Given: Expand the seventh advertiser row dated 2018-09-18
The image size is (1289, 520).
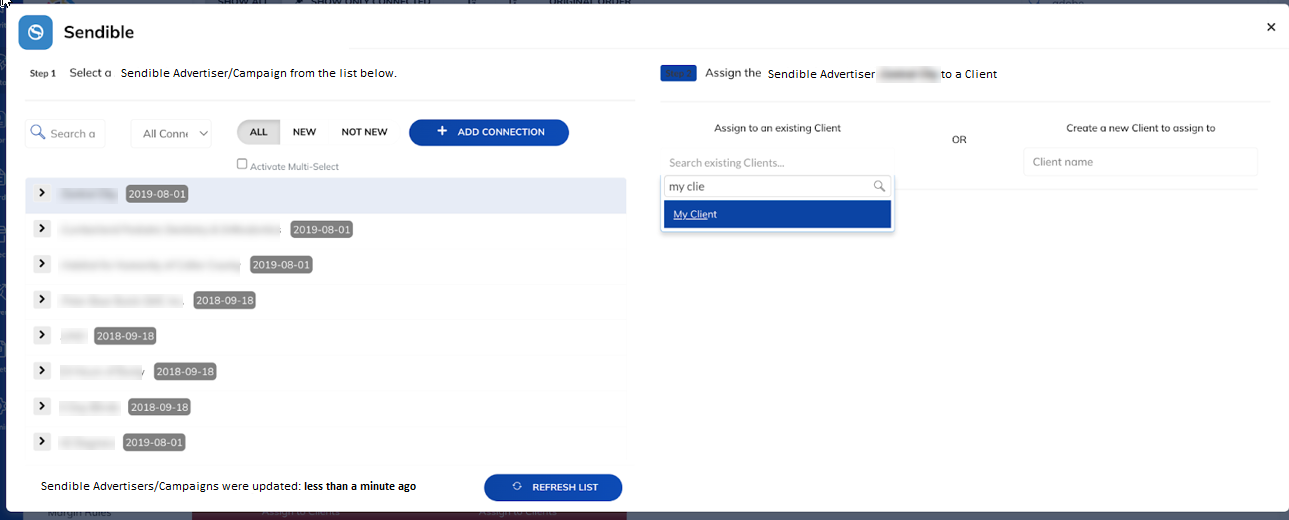Looking at the screenshot, I should [x=41, y=406].
